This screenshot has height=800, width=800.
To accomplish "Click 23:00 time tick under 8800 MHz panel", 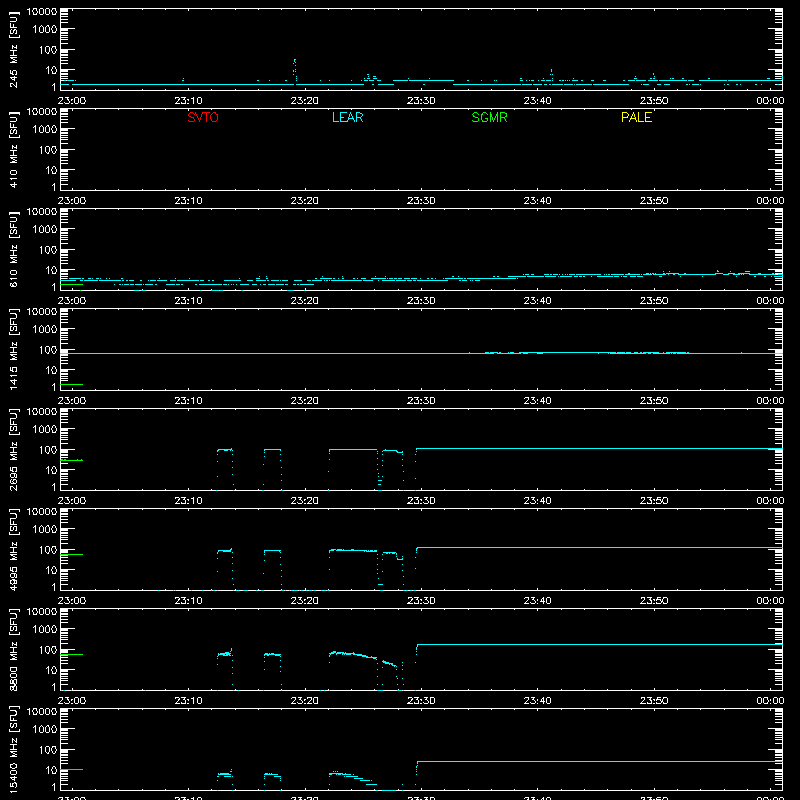I will [x=72, y=701].
